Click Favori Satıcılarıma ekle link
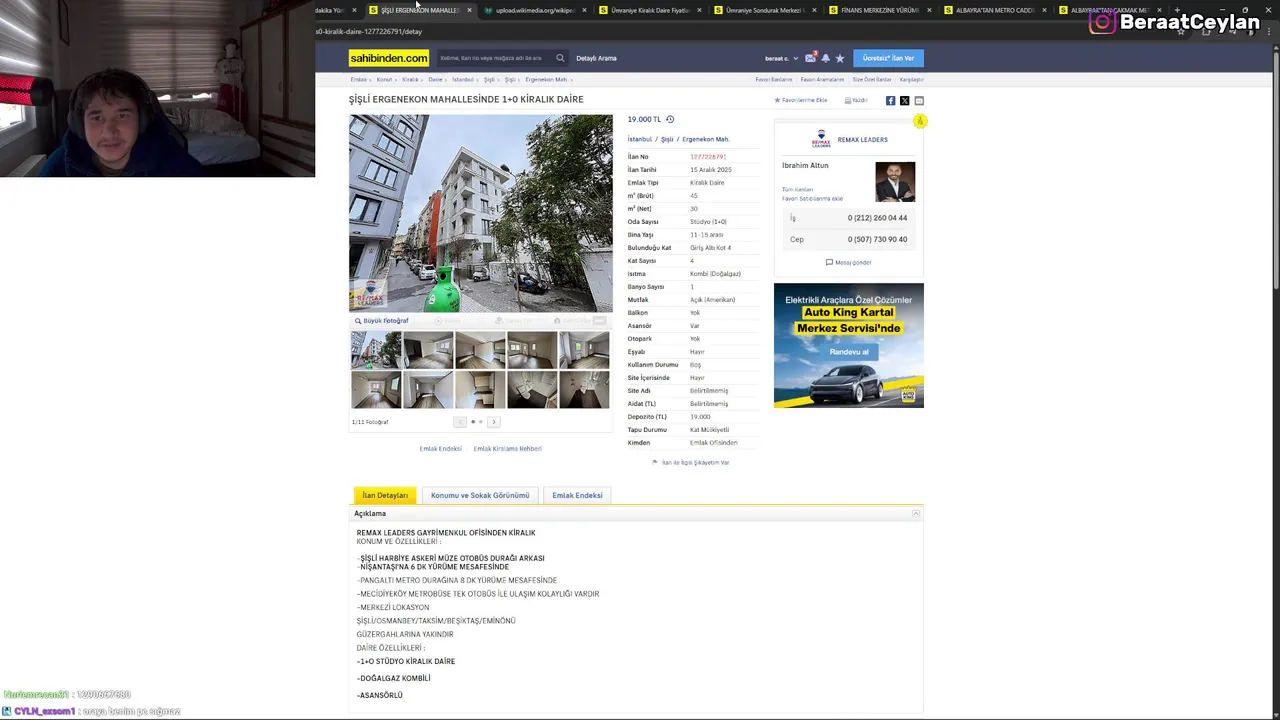The height and width of the screenshot is (720, 1280). point(812,198)
